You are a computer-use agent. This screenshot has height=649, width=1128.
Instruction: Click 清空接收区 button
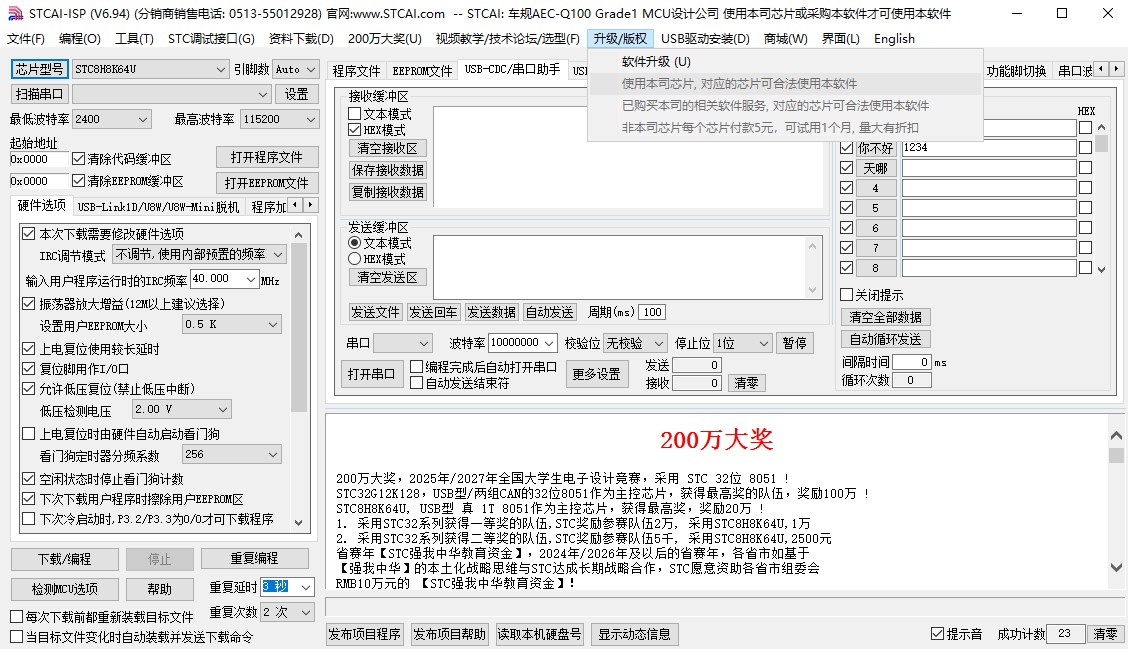point(388,148)
